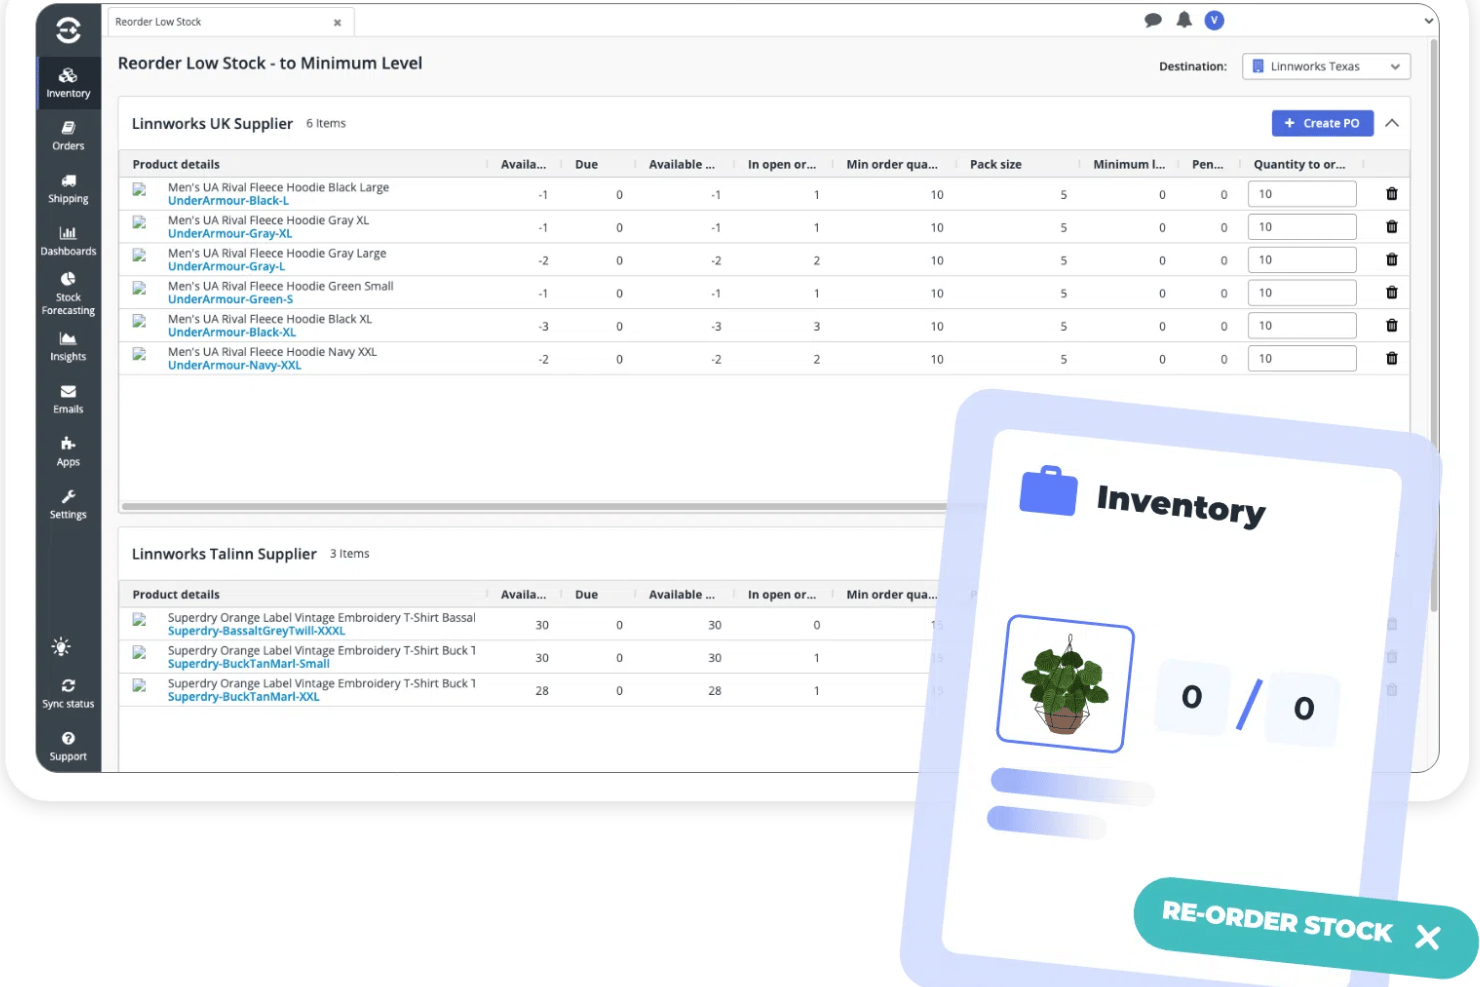Screen dimensions: 1480x987
Task: Sort UK Supplier by Minimum level column
Action: coord(1129,164)
